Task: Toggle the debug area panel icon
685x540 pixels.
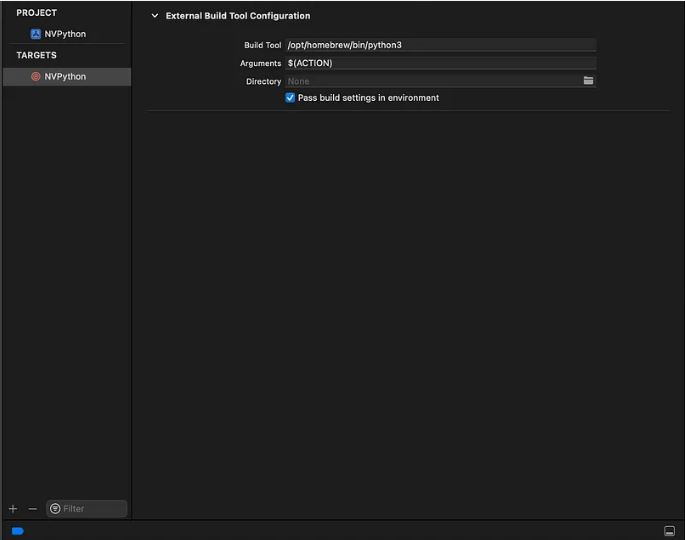Action: click(x=669, y=531)
